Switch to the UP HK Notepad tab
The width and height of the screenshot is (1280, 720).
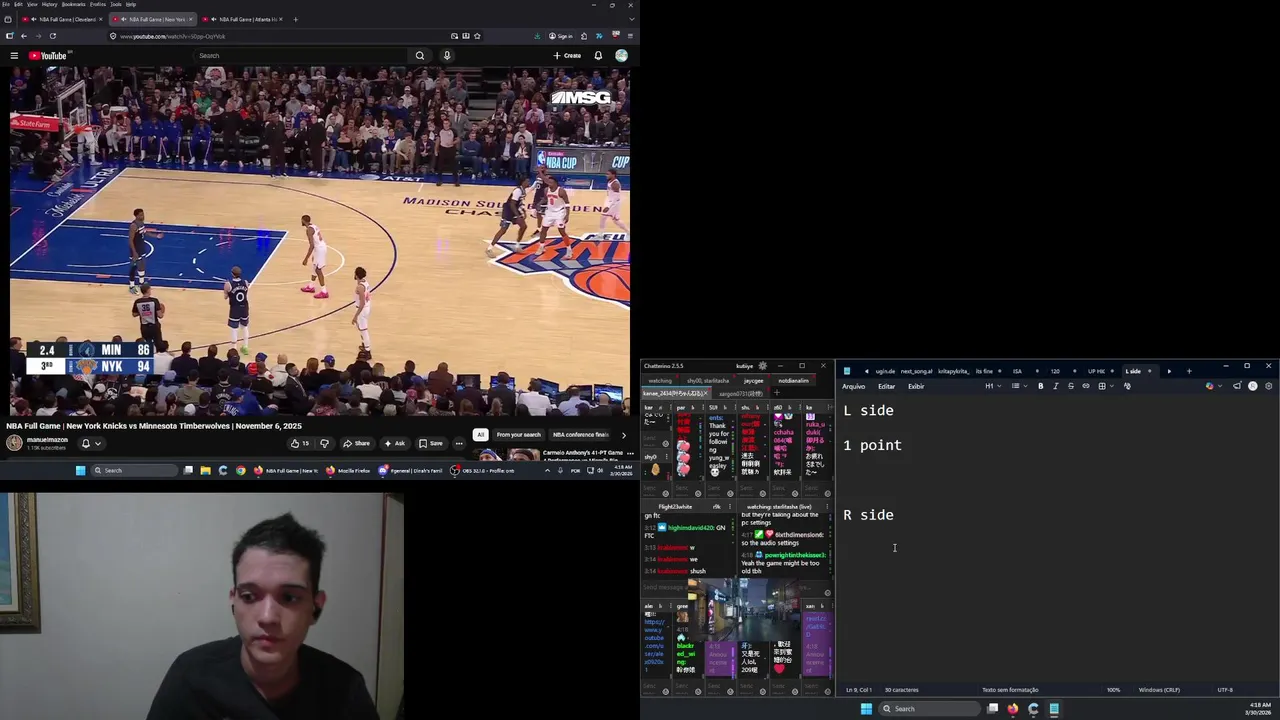pos(1096,371)
